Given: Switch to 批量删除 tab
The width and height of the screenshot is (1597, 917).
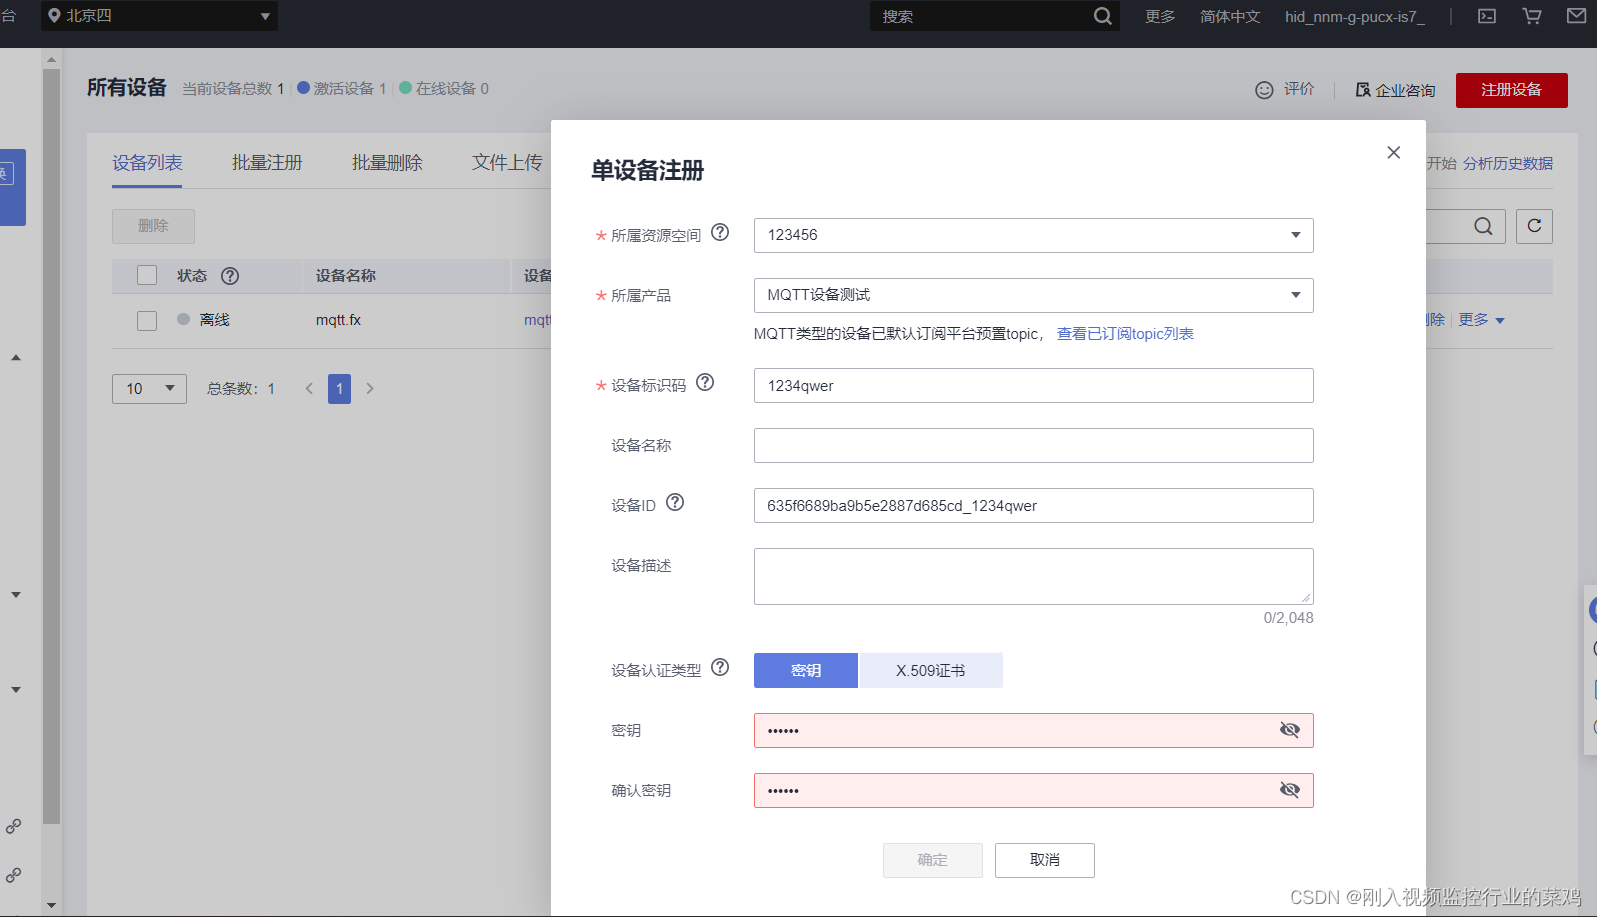Looking at the screenshot, I should click(x=387, y=162).
